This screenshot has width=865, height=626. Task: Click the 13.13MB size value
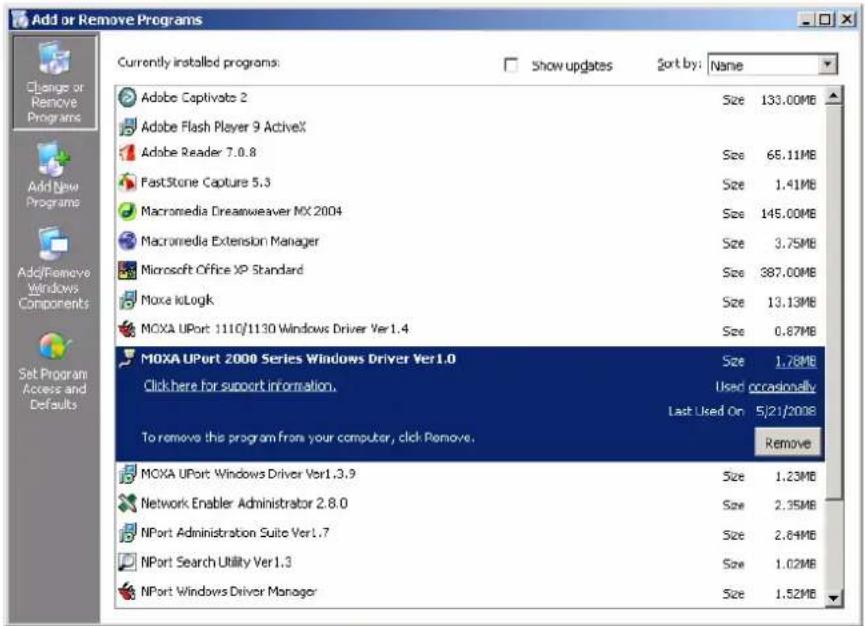(x=791, y=302)
